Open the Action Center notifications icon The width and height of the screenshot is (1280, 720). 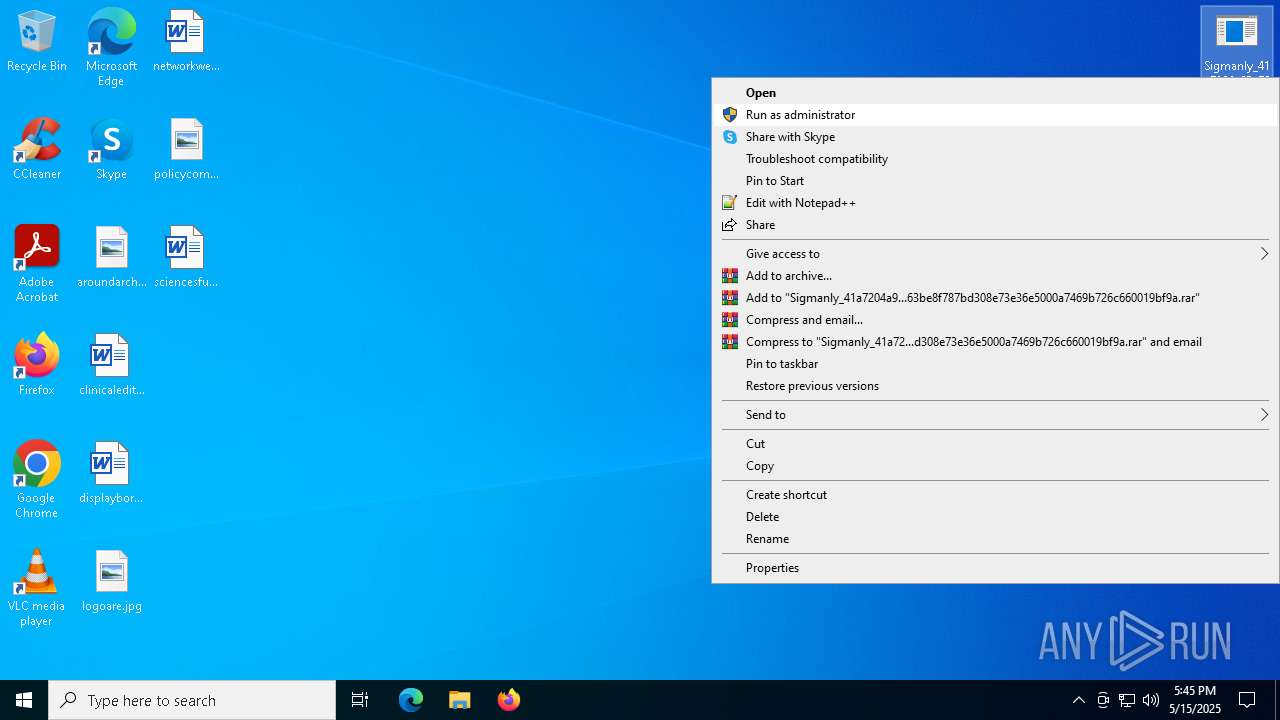pyautogui.click(x=1247, y=700)
